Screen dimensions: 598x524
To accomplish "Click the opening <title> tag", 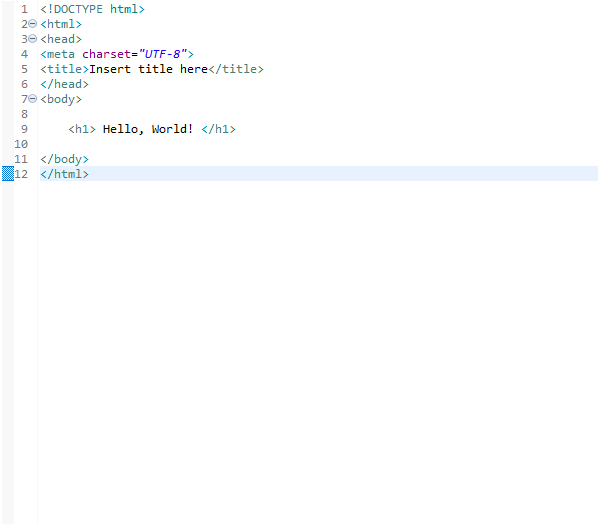I will click(x=65, y=69).
